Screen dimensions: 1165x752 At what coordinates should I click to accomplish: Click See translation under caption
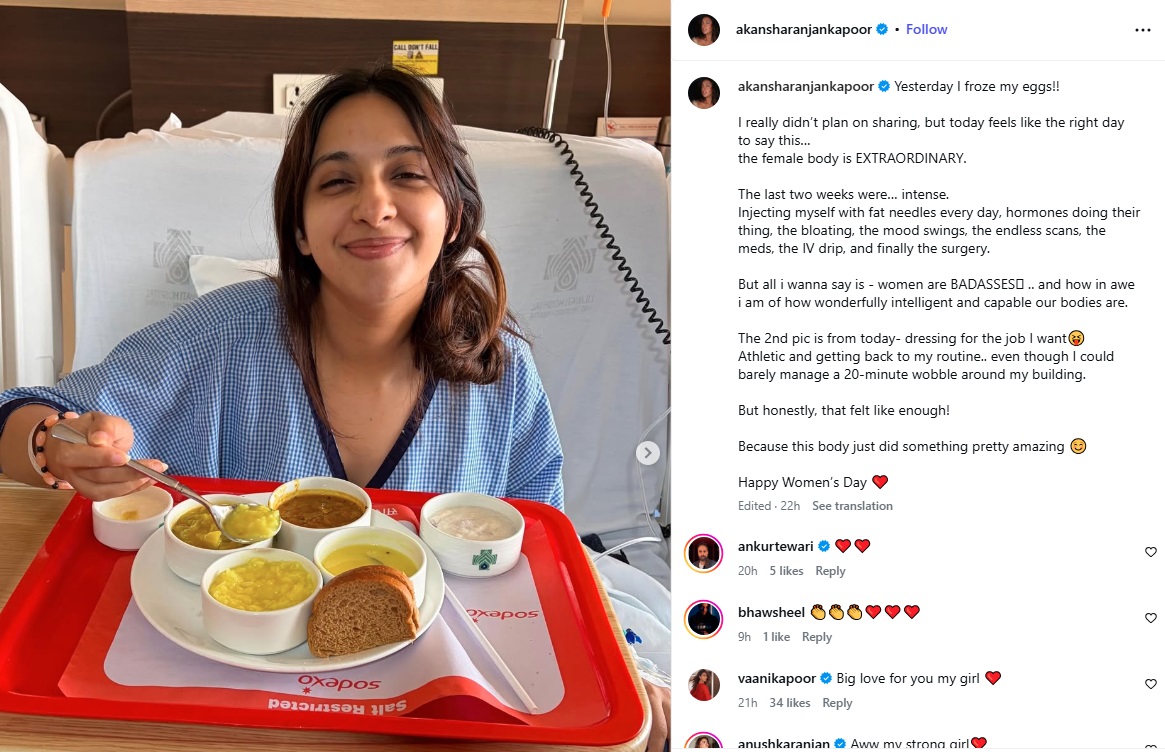click(852, 506)
